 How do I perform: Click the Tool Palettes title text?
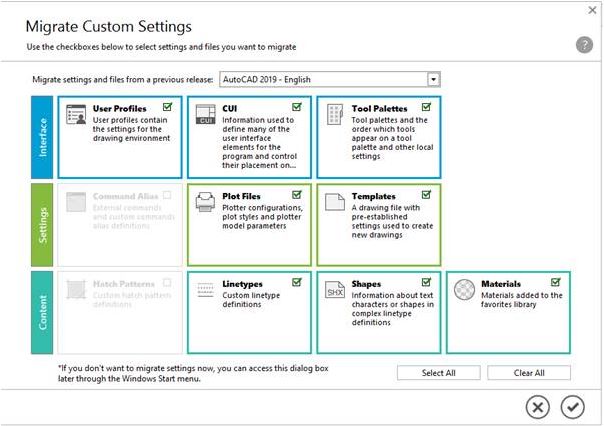379,109
